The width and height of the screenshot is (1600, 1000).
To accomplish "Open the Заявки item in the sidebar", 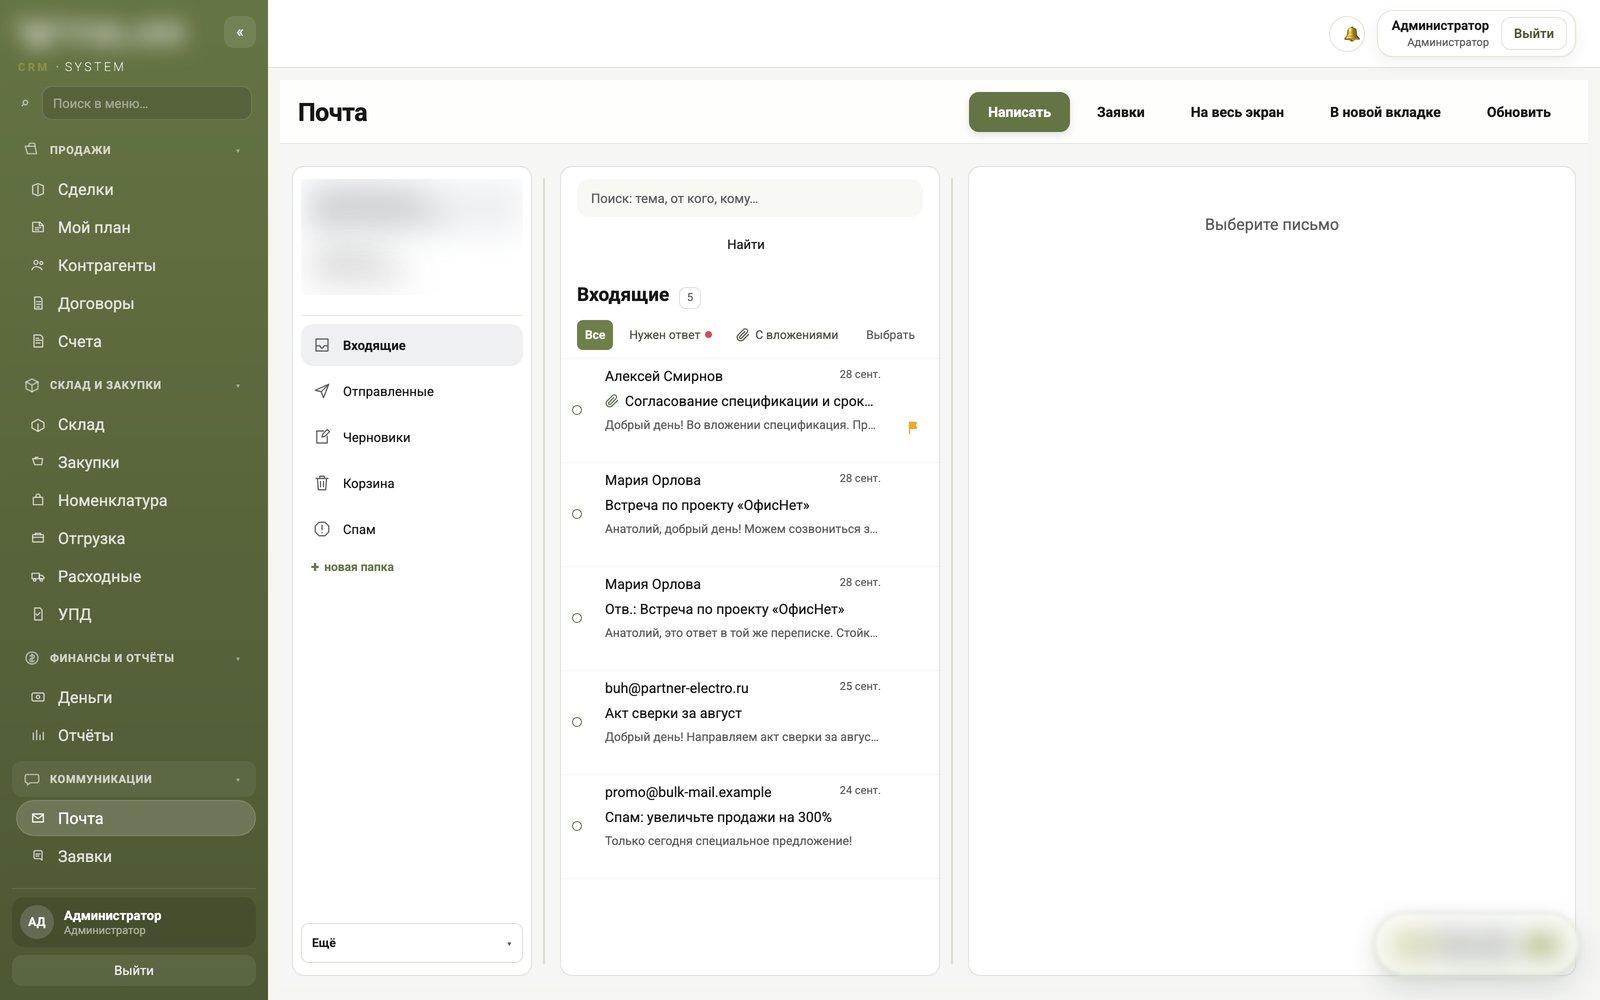I will (x=136, y=856).
